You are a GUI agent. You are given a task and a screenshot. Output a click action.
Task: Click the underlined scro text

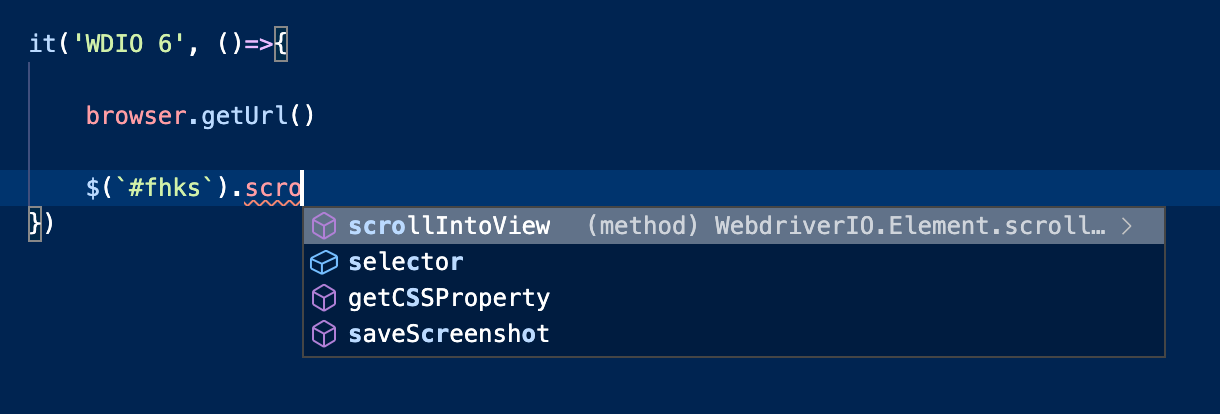[x=273, y=188]
